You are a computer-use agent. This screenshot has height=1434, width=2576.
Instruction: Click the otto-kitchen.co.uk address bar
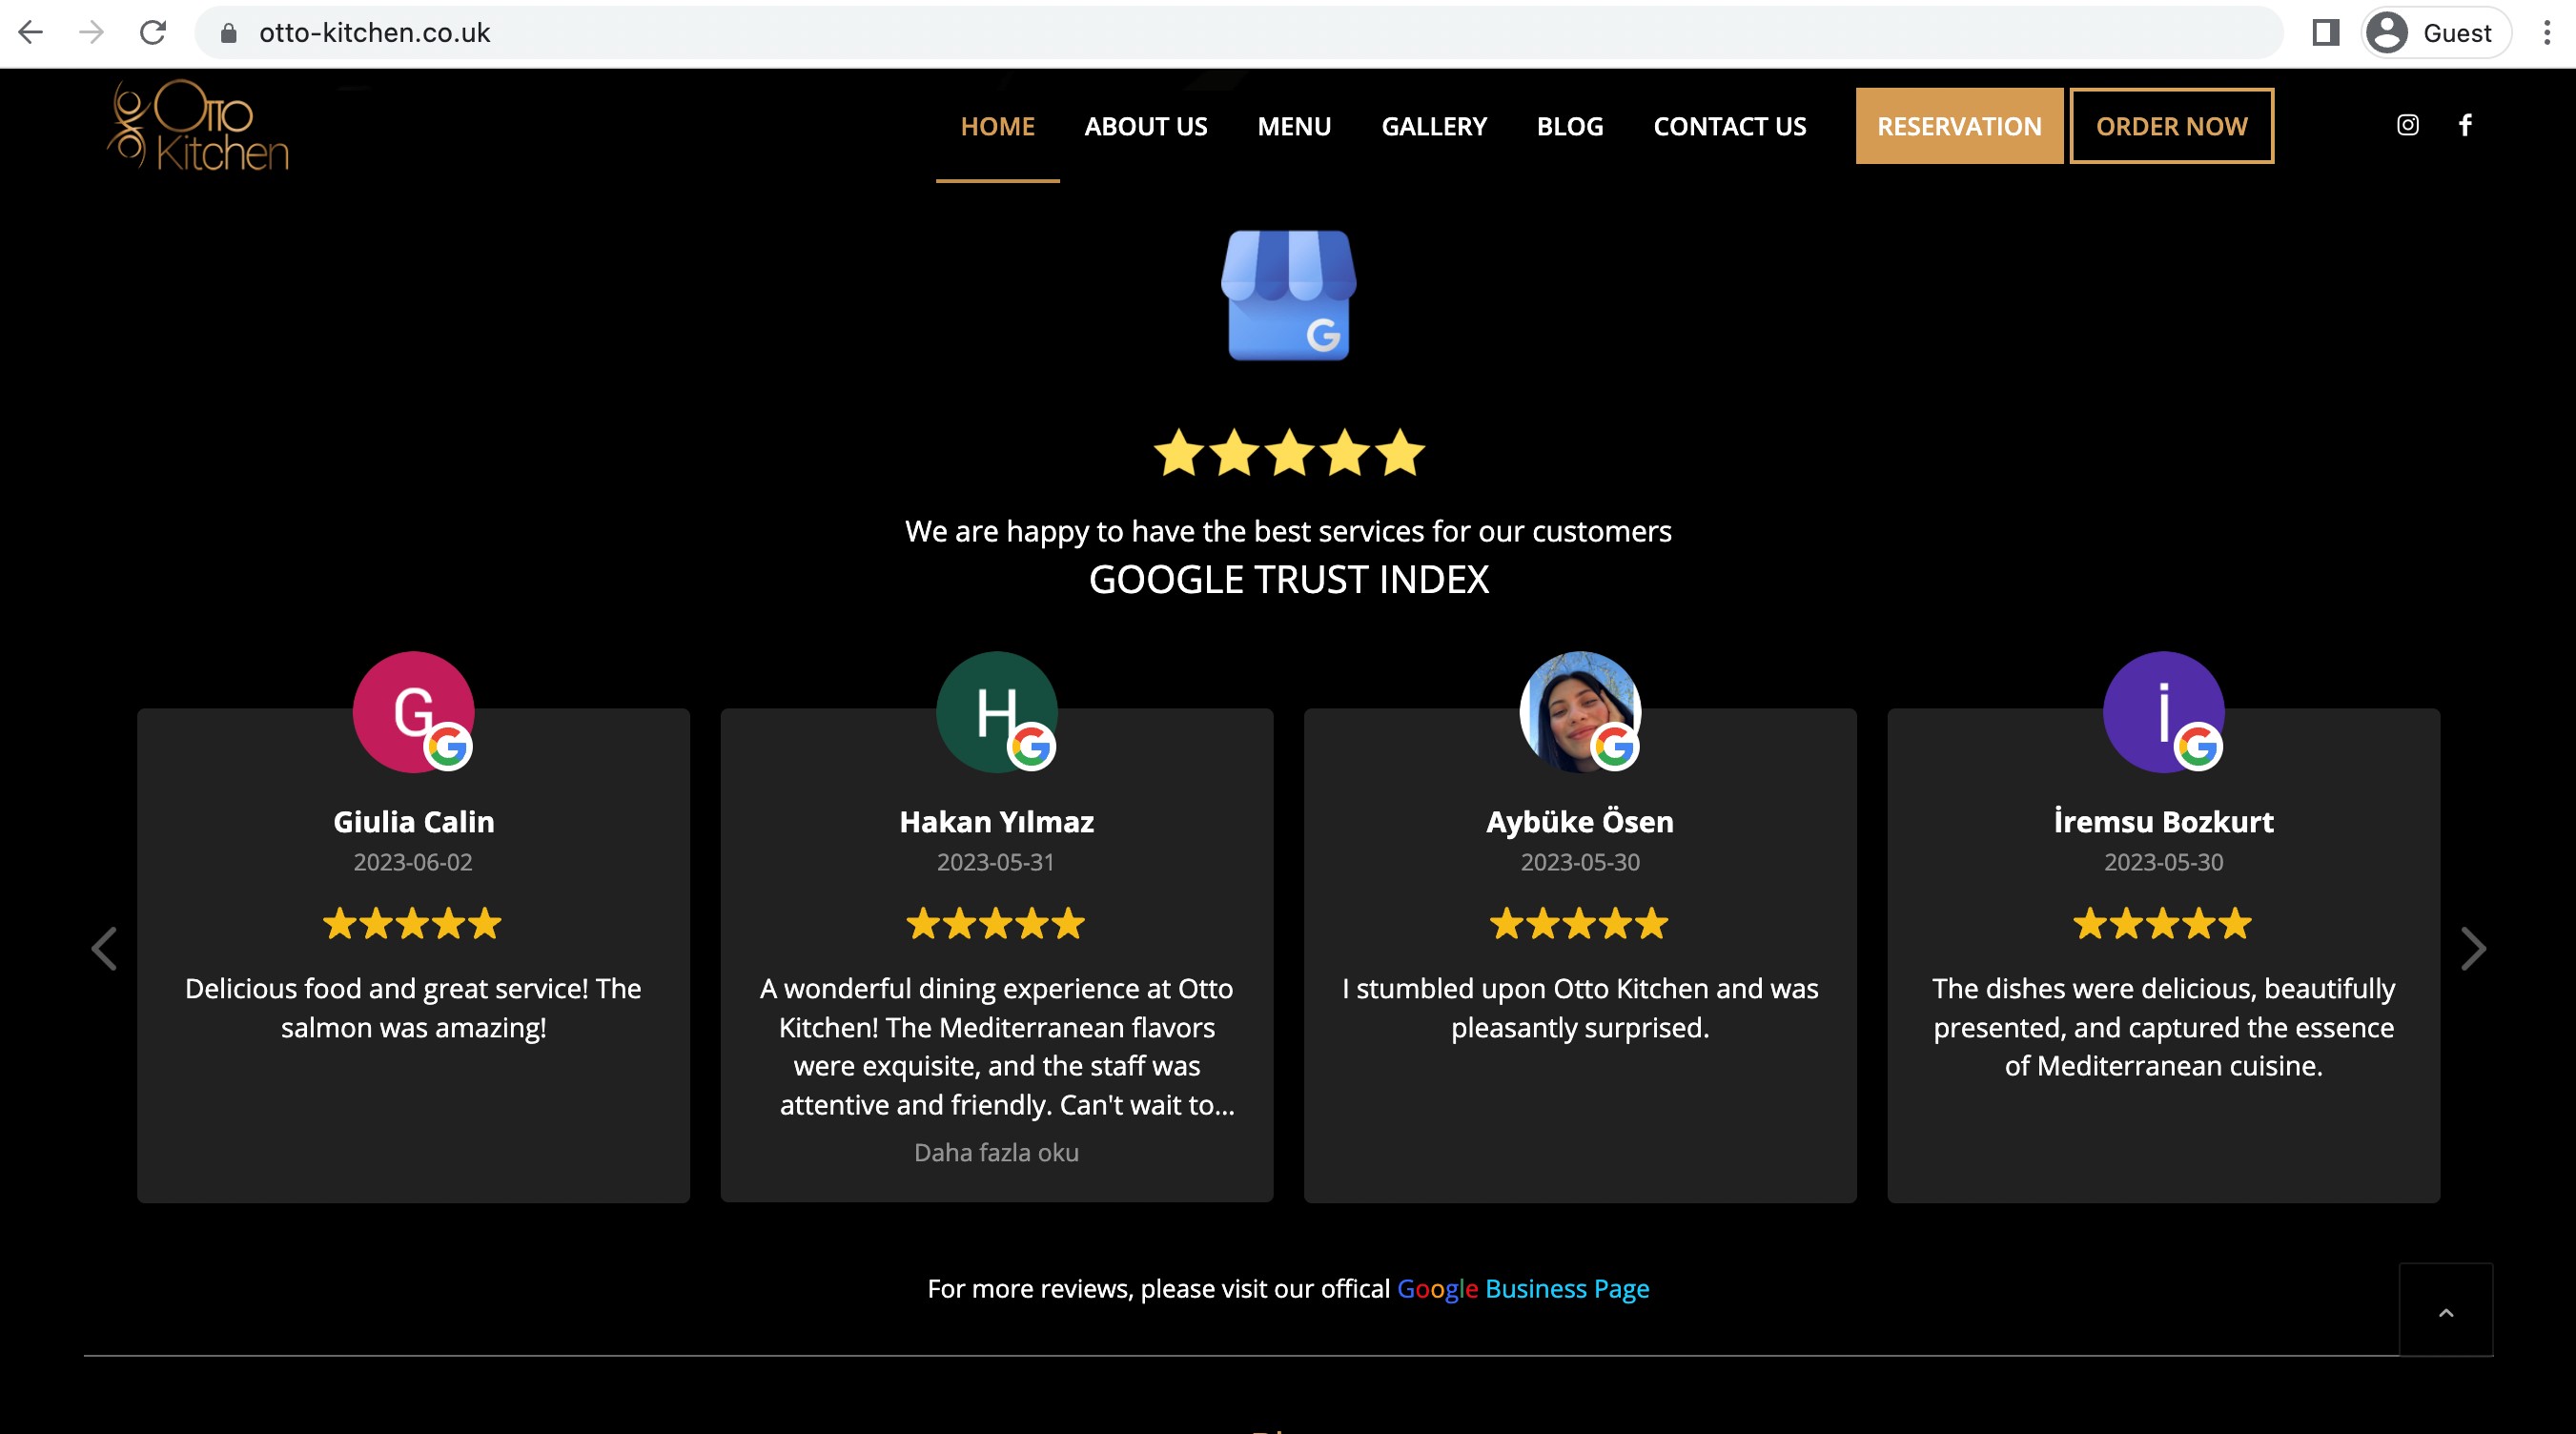click(1238, 33)
